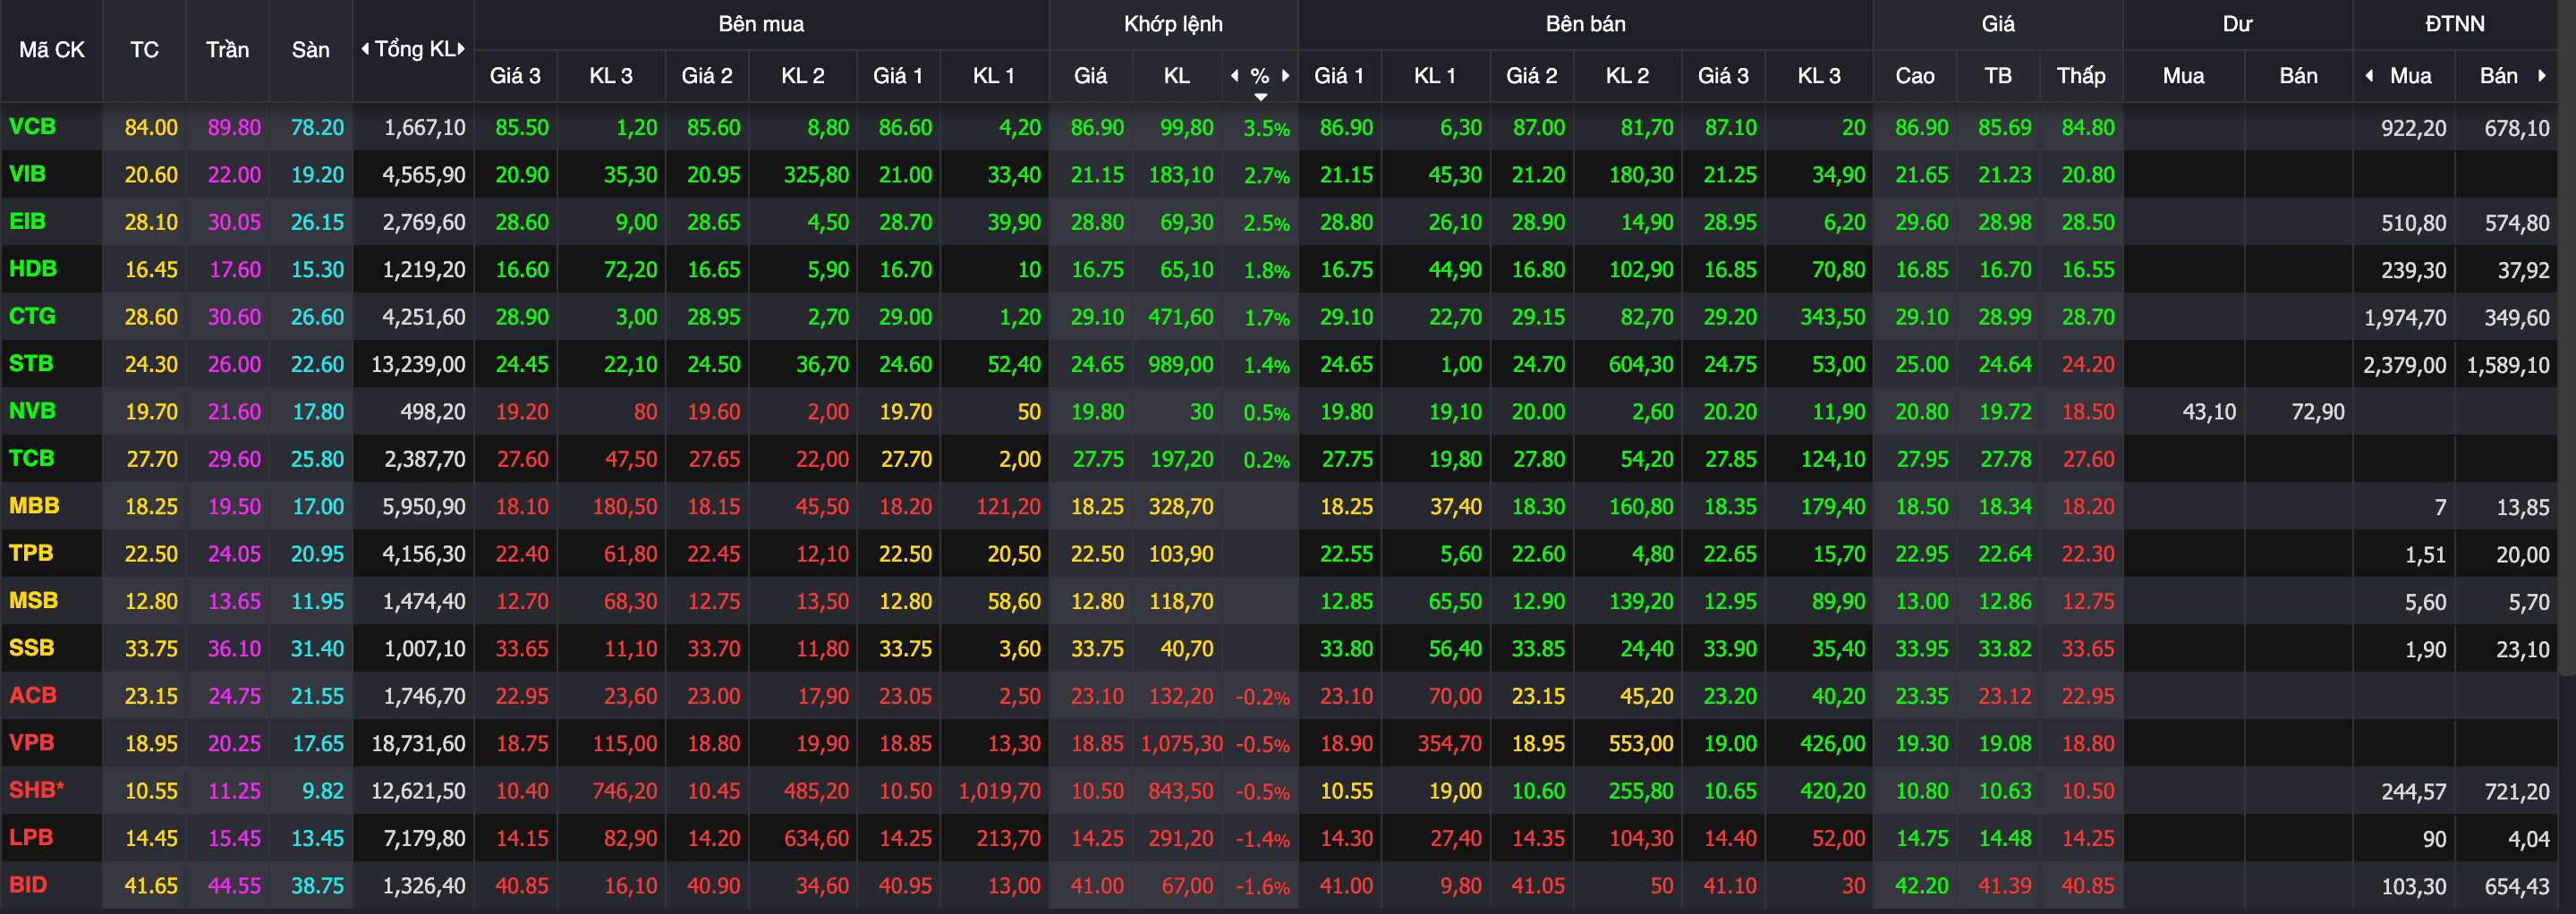Click BID percent change -1.6%
Image resolution: width=2576 pixels, height=914 pixels.
(x=1262, y=886)
